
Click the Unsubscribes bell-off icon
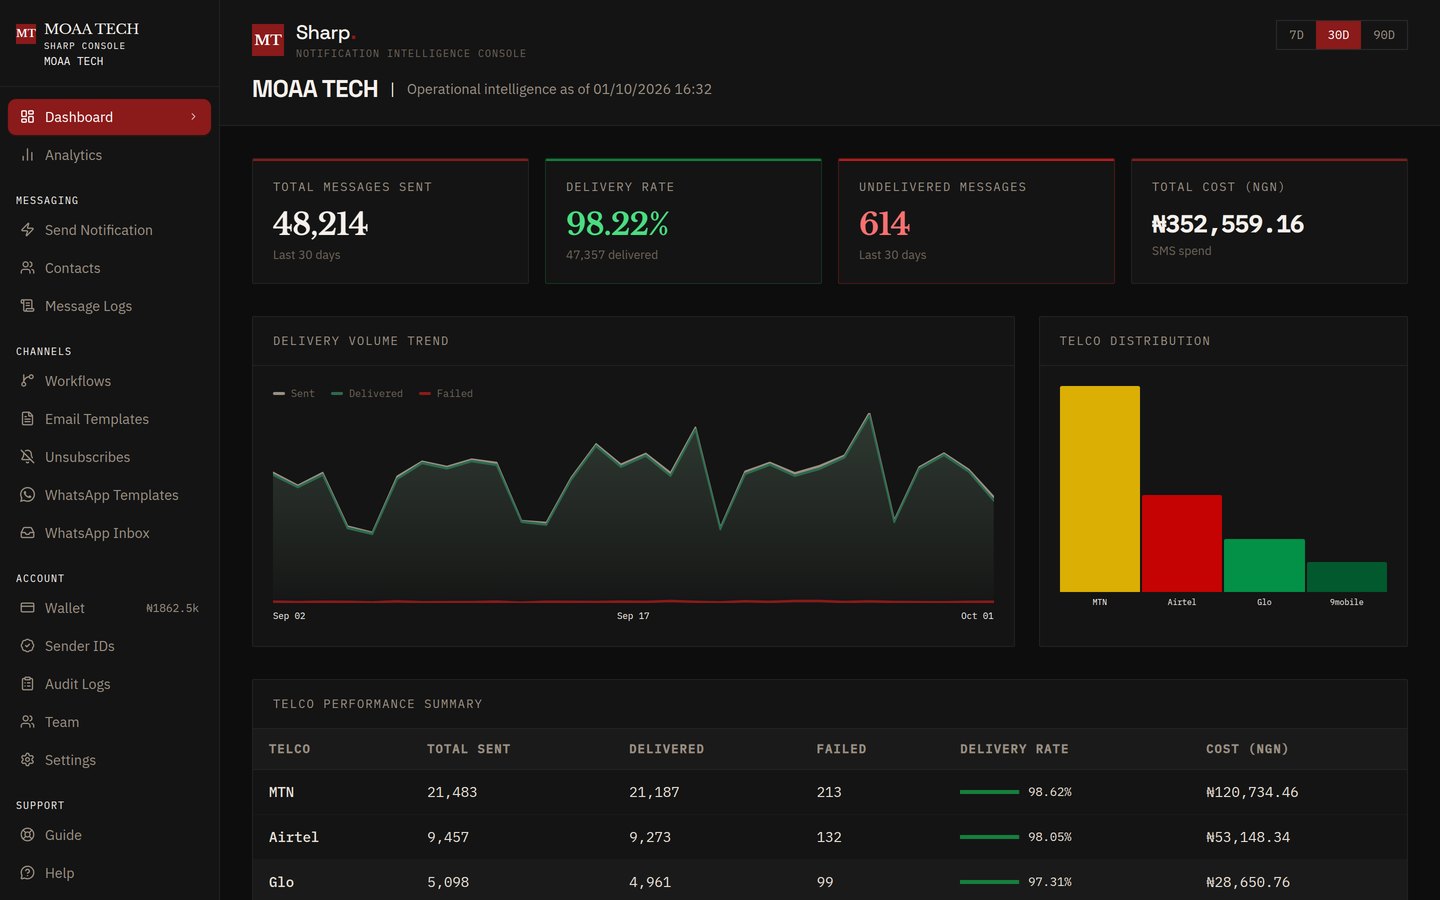(27, 457)
